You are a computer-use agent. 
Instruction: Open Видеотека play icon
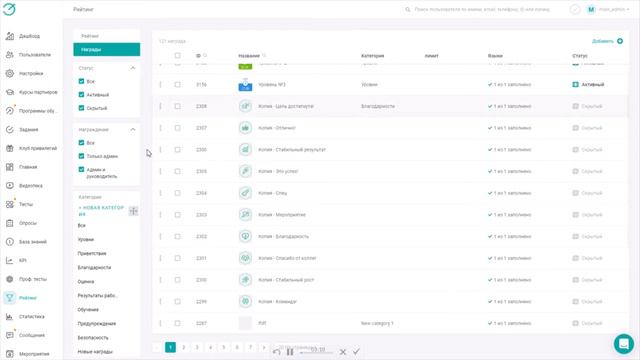[10, 186]
